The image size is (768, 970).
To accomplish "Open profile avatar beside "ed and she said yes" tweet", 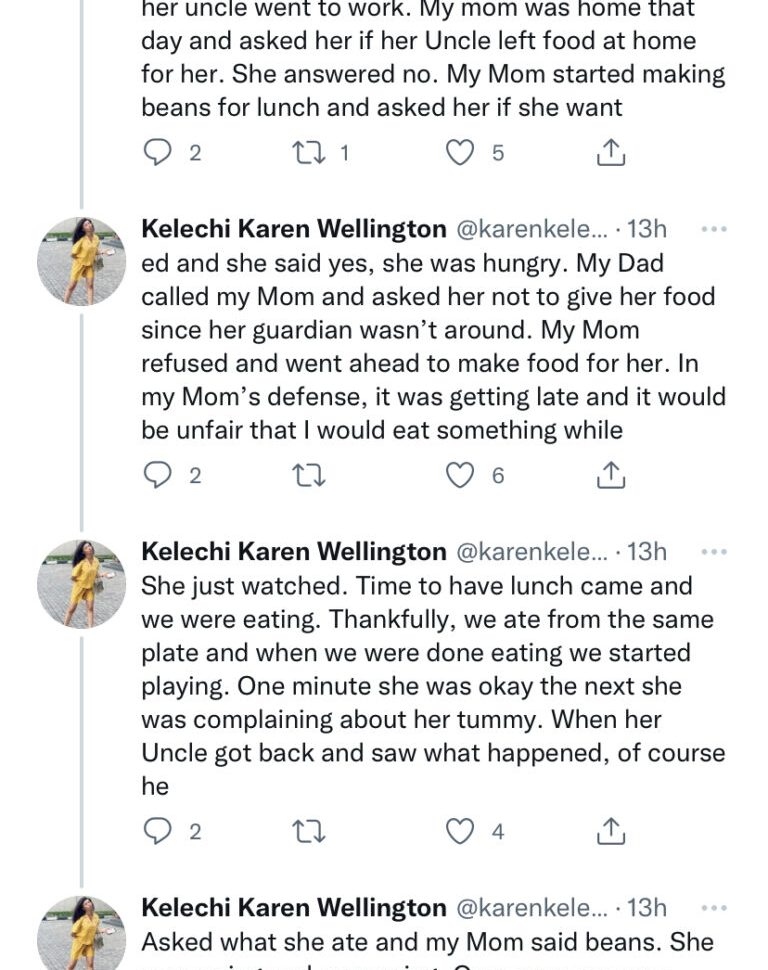I will [x=81, y=260].
